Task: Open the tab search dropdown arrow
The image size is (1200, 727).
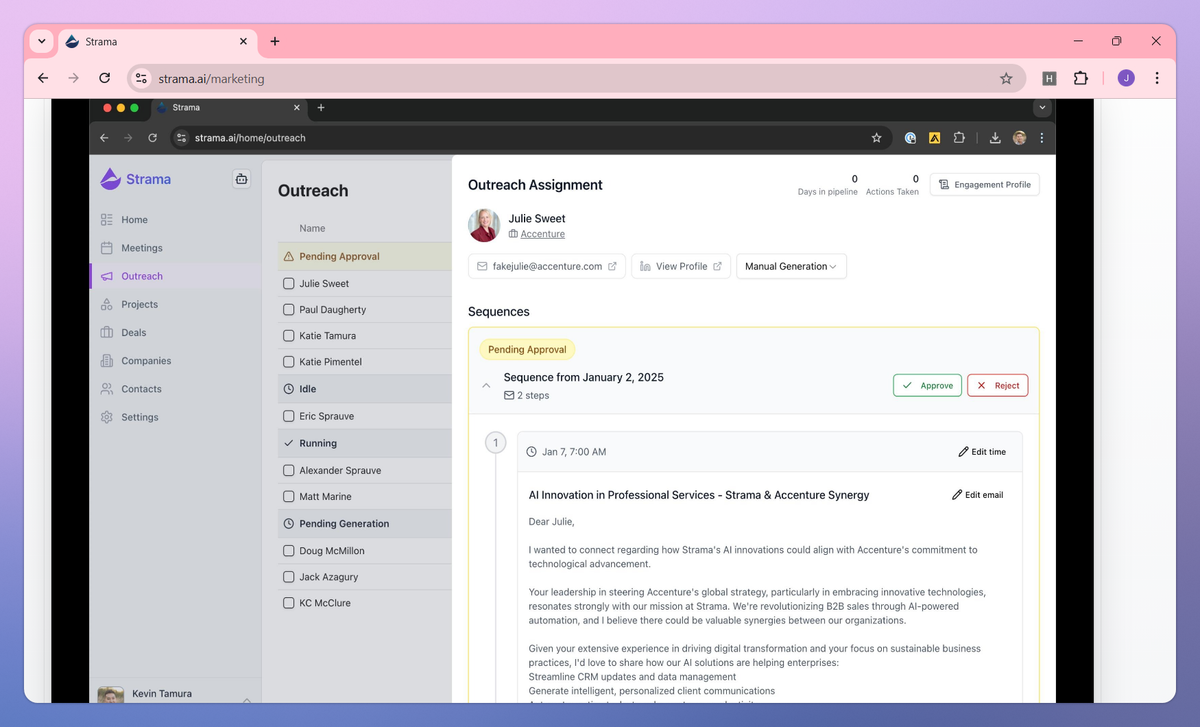Action: (41, 41)
